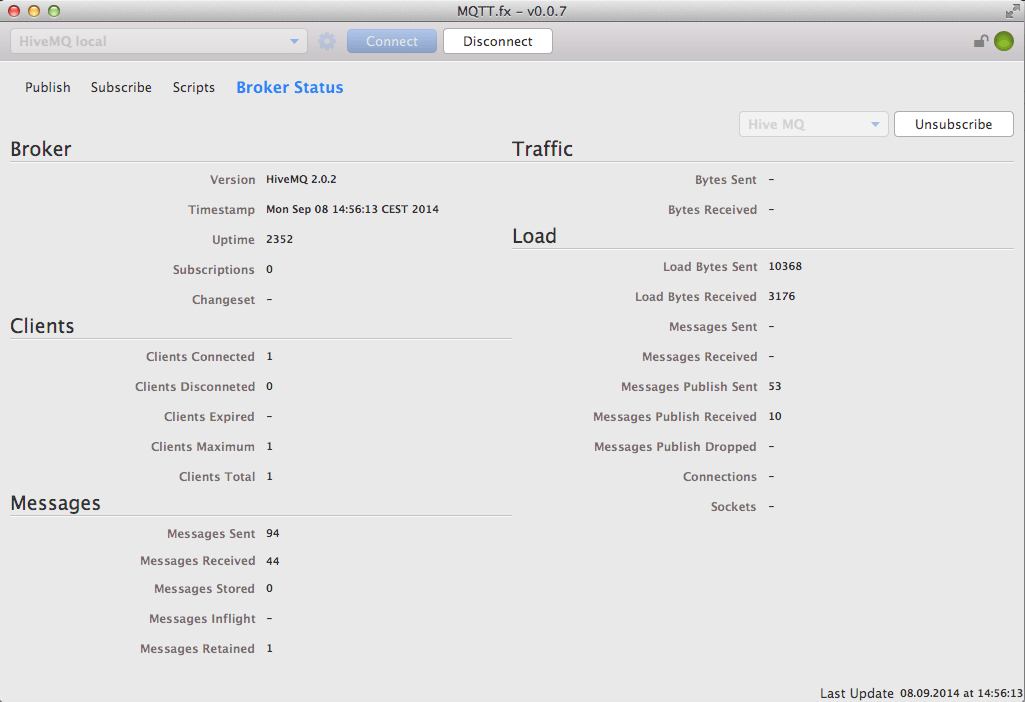Click the yellow minimize window button
Viewport: 1025px width, 702px height.
pos(34,10)
